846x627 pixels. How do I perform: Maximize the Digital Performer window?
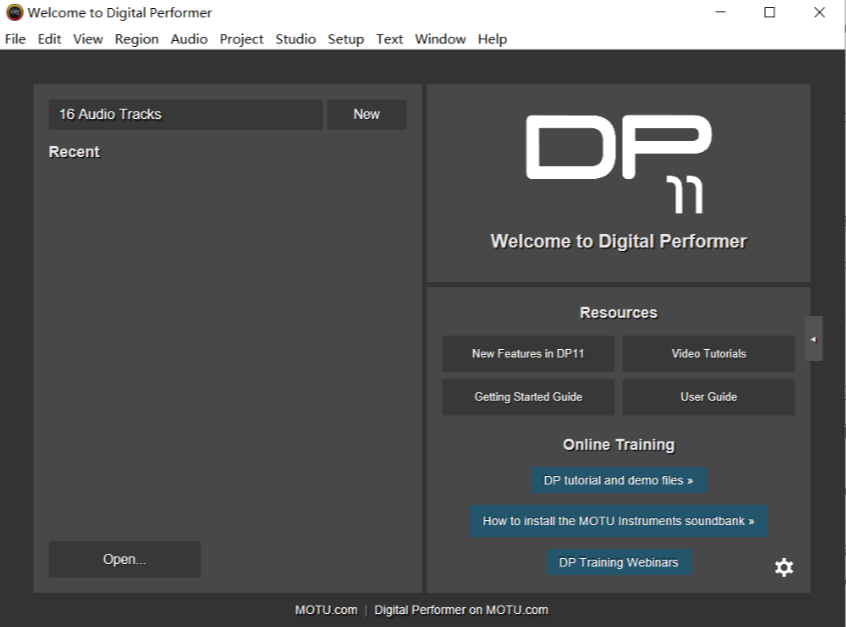pos(769,12)
